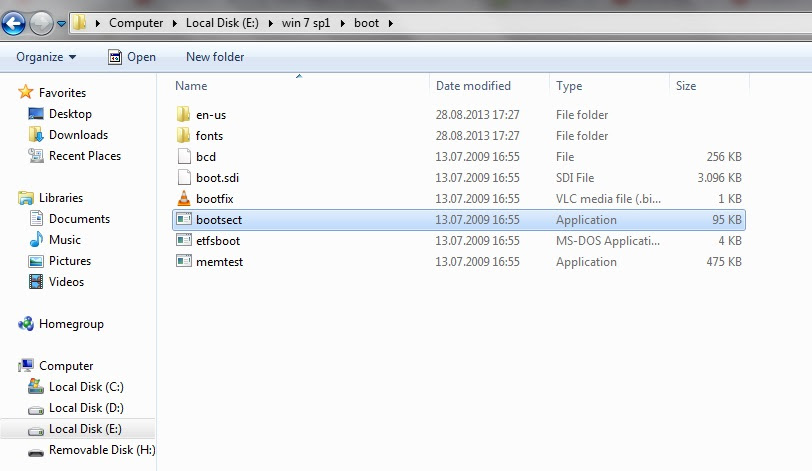The image size is (812, 471).
Task: Expand the arrow after boot breadcrumb
Action: pyautogui.click(x=390, y=23)
